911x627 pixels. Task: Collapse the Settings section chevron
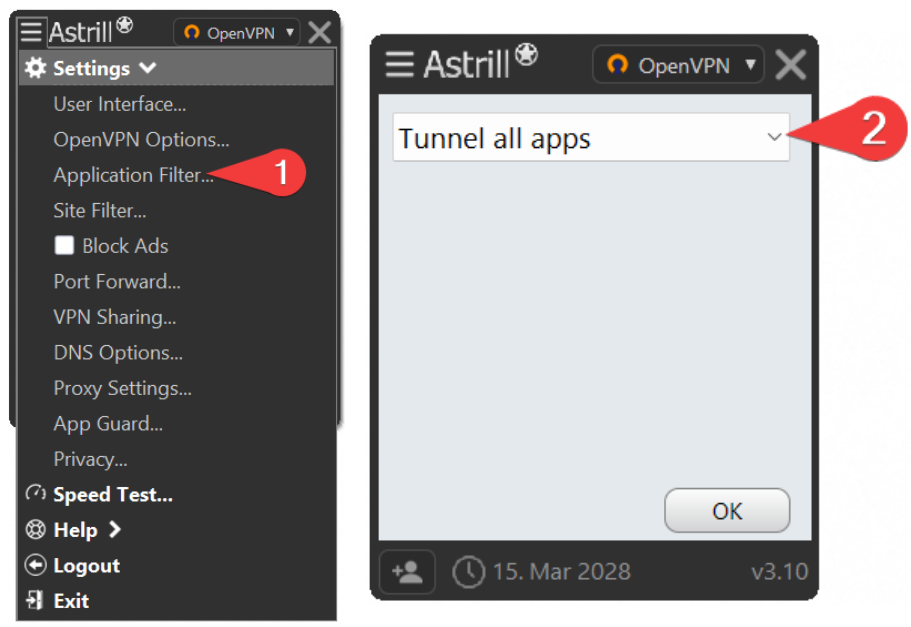(x=148, y=68)
